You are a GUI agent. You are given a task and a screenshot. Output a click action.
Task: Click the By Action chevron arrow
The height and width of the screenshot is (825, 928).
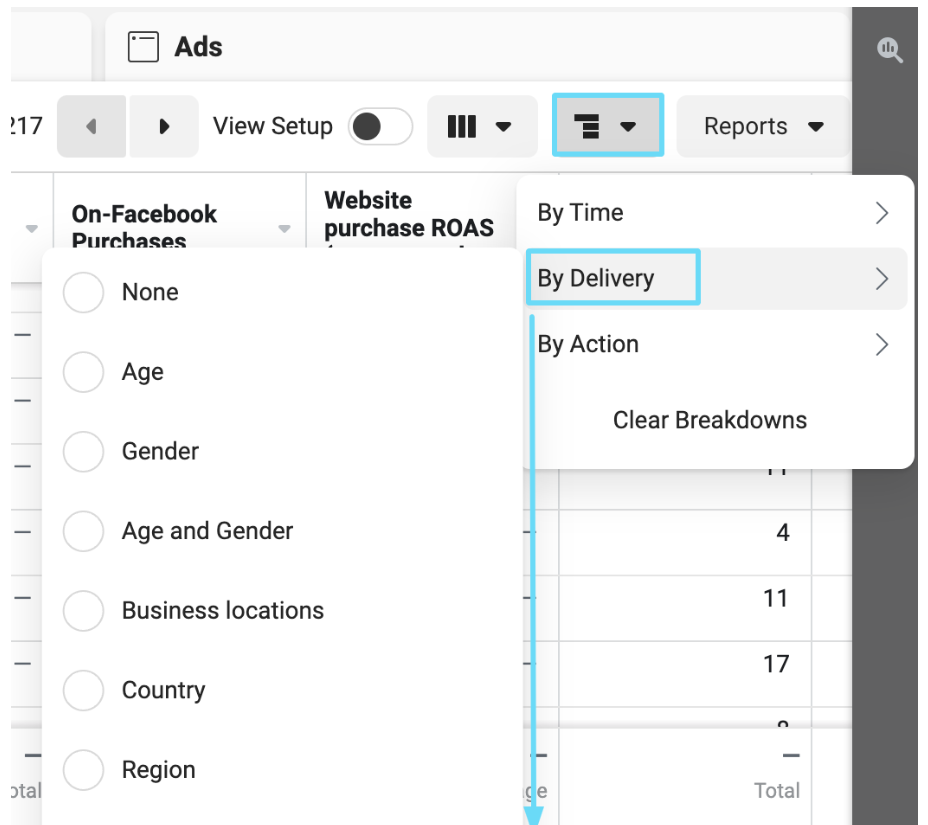pyautogui.click(x=882, y=344)
